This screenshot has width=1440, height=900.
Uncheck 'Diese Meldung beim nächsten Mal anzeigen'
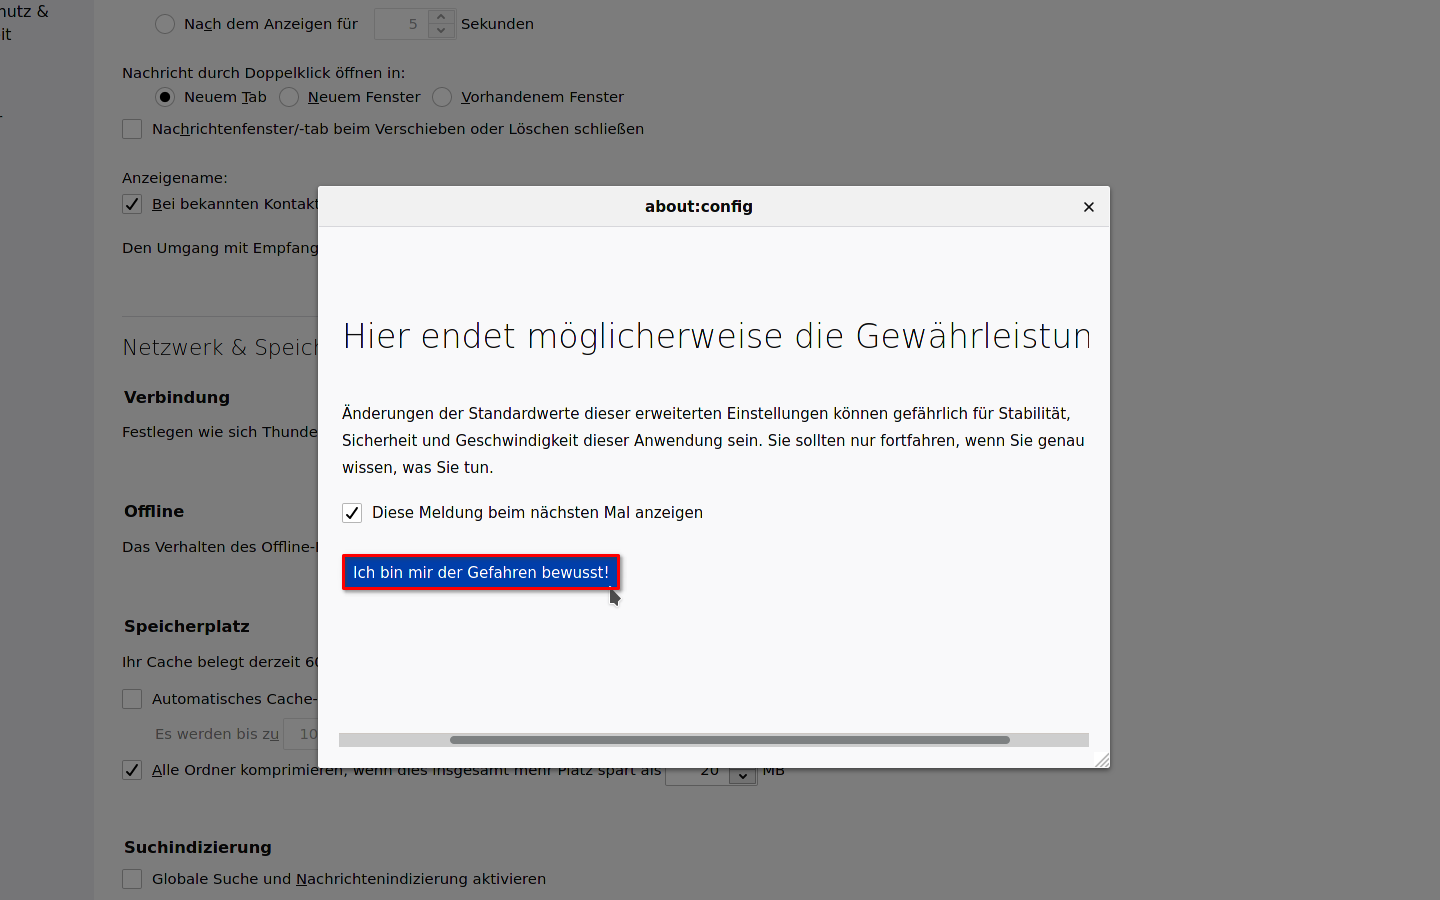tap(352, 513)
